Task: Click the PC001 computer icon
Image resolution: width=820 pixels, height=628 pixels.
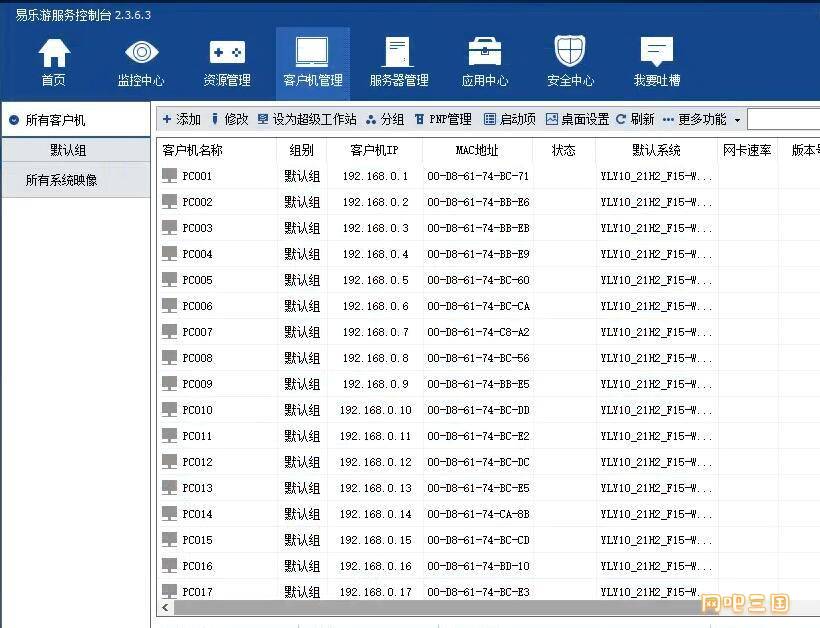Action: (x=169, y=176)
